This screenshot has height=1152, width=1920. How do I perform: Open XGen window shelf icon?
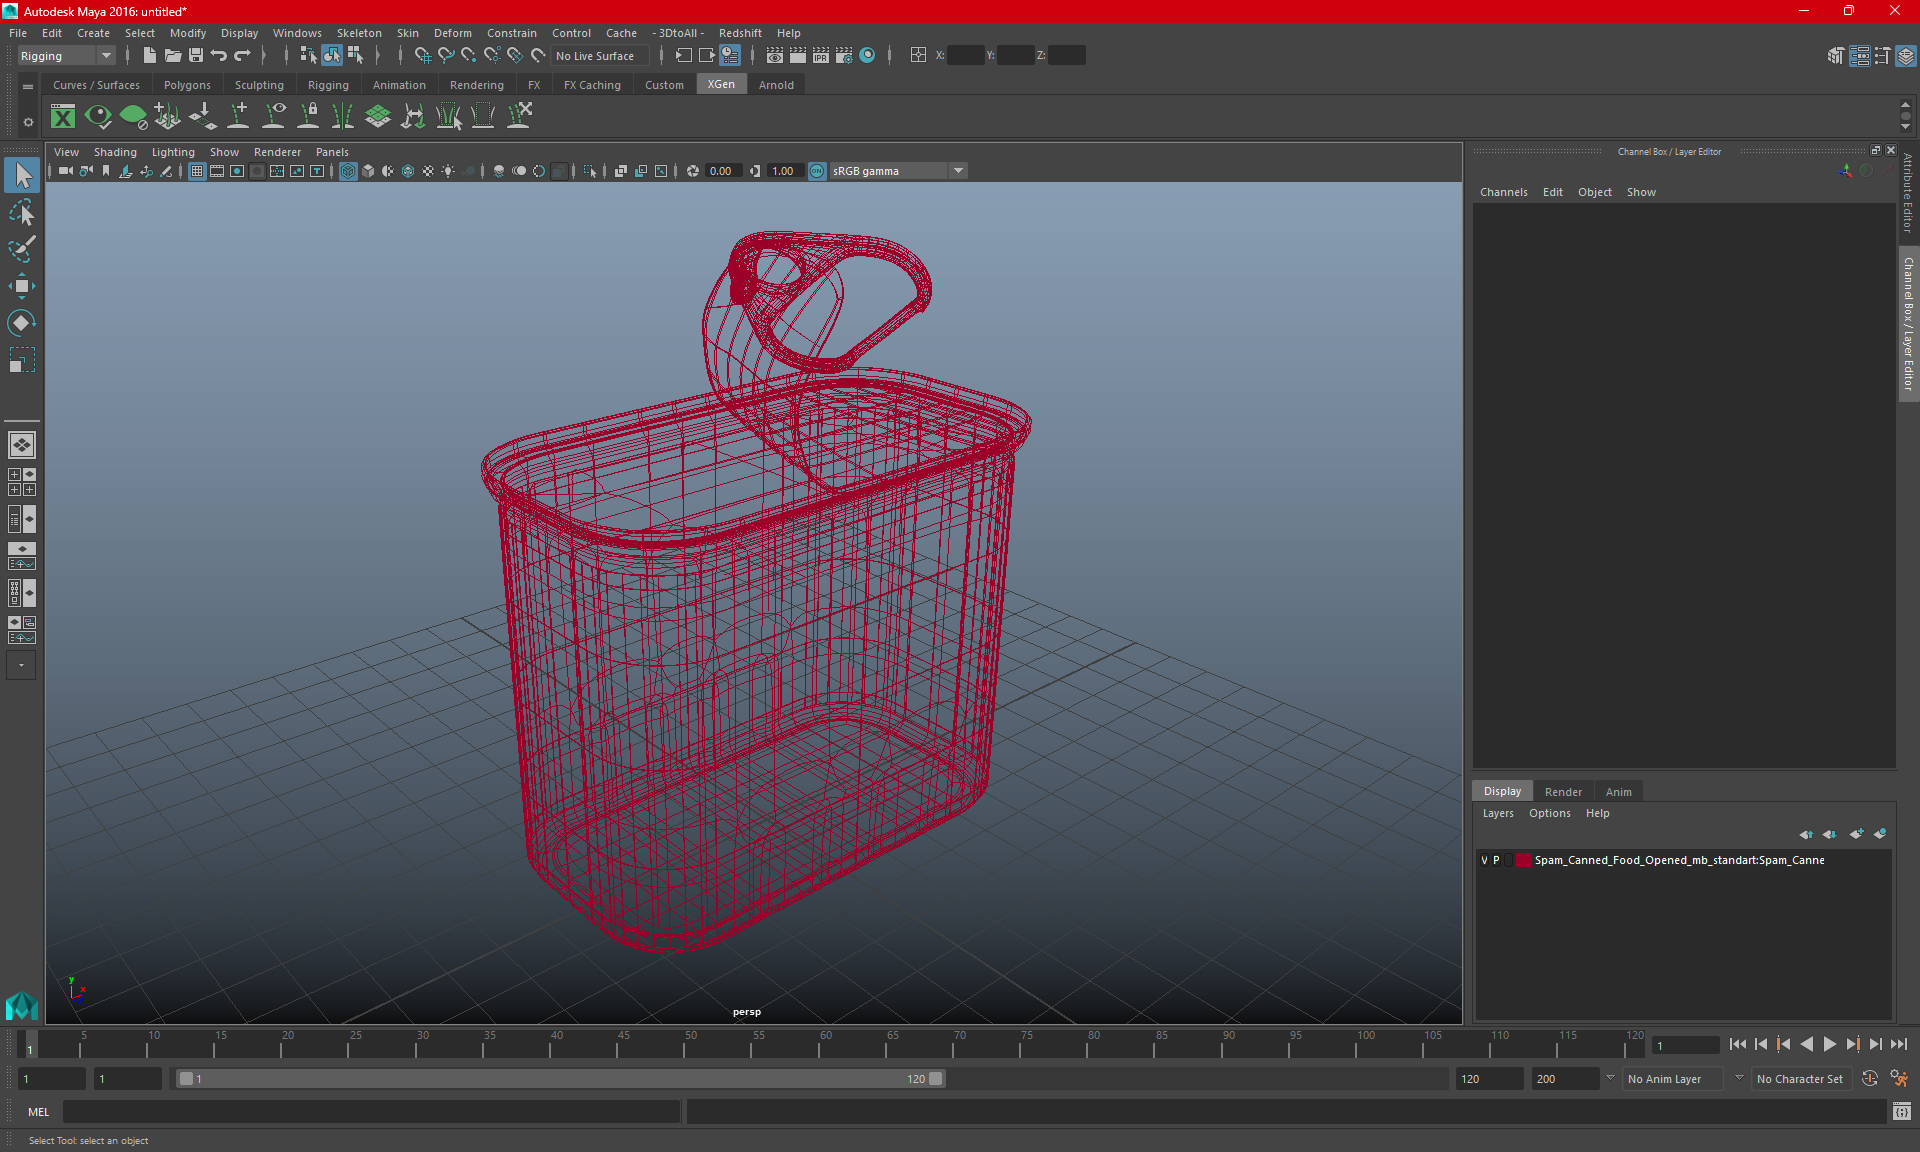coord(63,117)
